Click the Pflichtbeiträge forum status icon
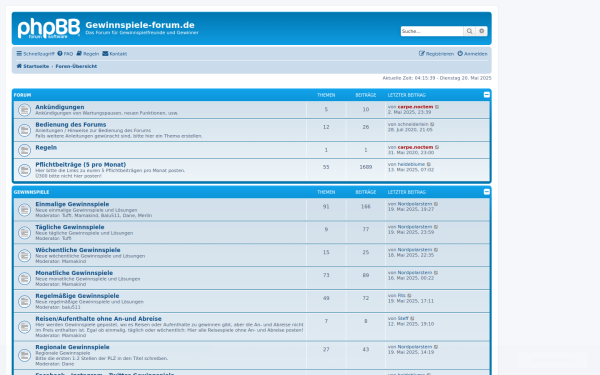Screen dimensions: 600x375 coord(24,170)
